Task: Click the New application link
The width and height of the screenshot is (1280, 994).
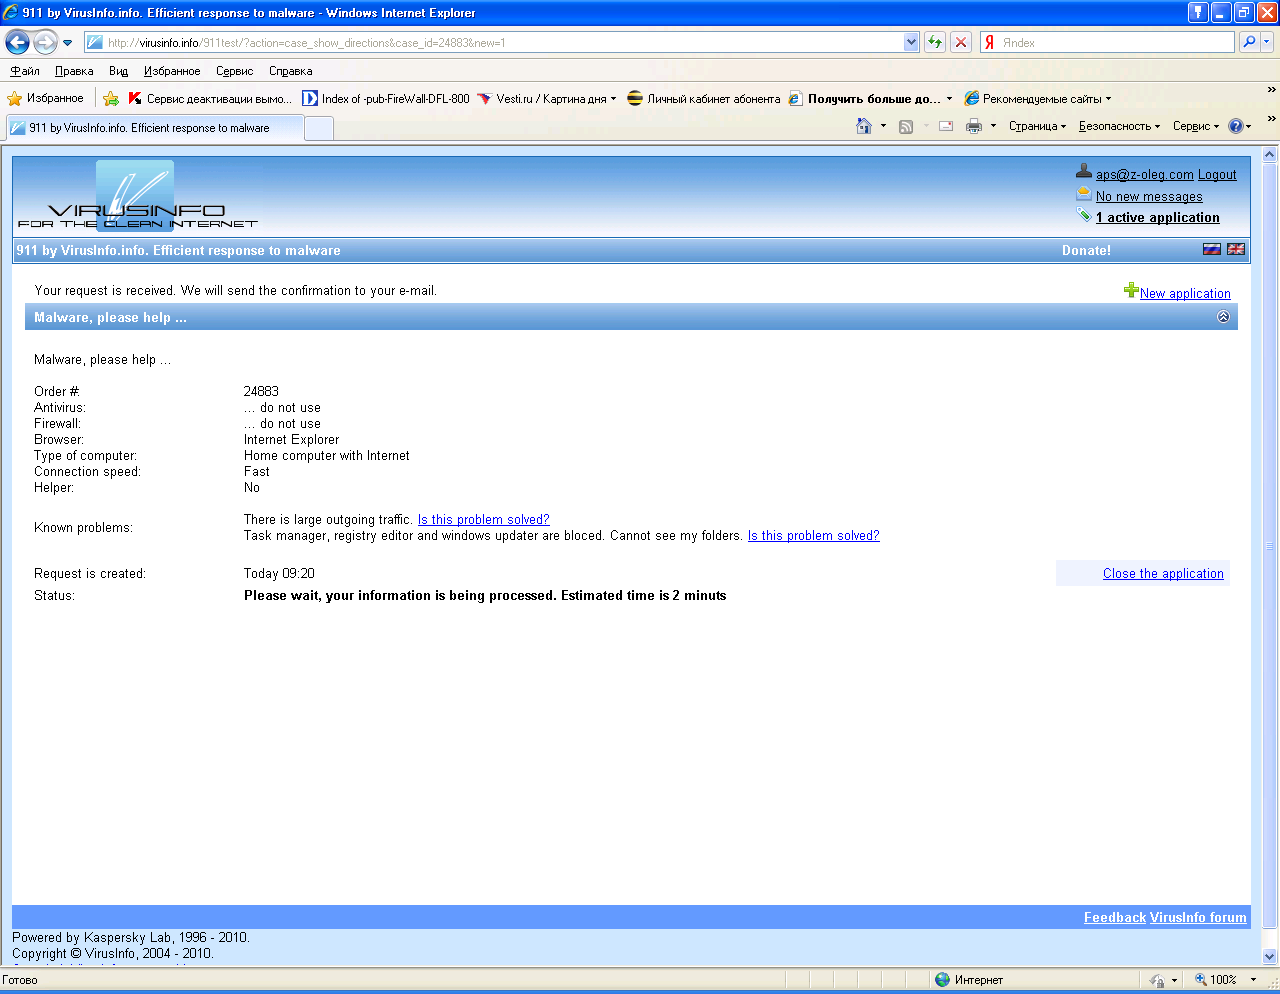Action: pos(1185,293)
